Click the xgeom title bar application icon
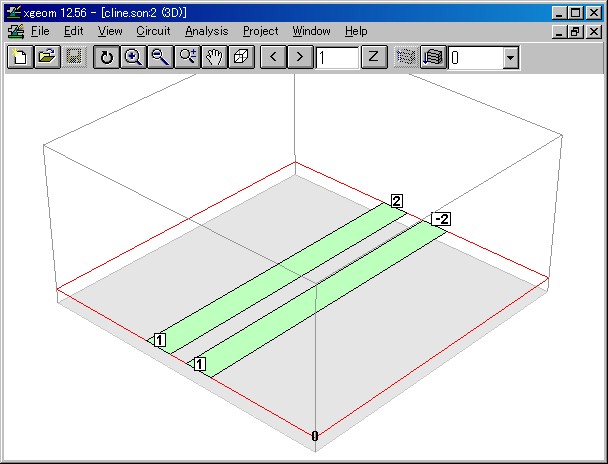 pyautogui.click(x=14, y=12)
